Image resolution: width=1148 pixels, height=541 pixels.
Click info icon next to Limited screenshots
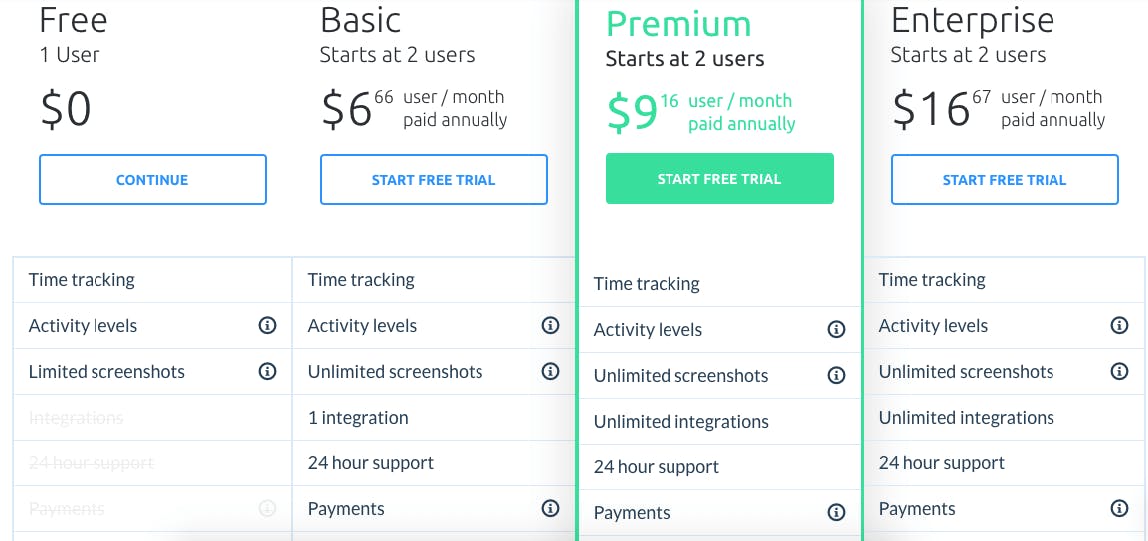point(267,371)
